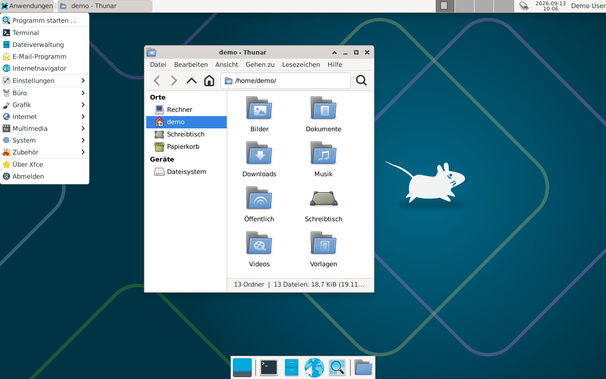Select Dateisystem under Geräte
Viewport: 606px width, 379px height.
[x=186, y=172]
